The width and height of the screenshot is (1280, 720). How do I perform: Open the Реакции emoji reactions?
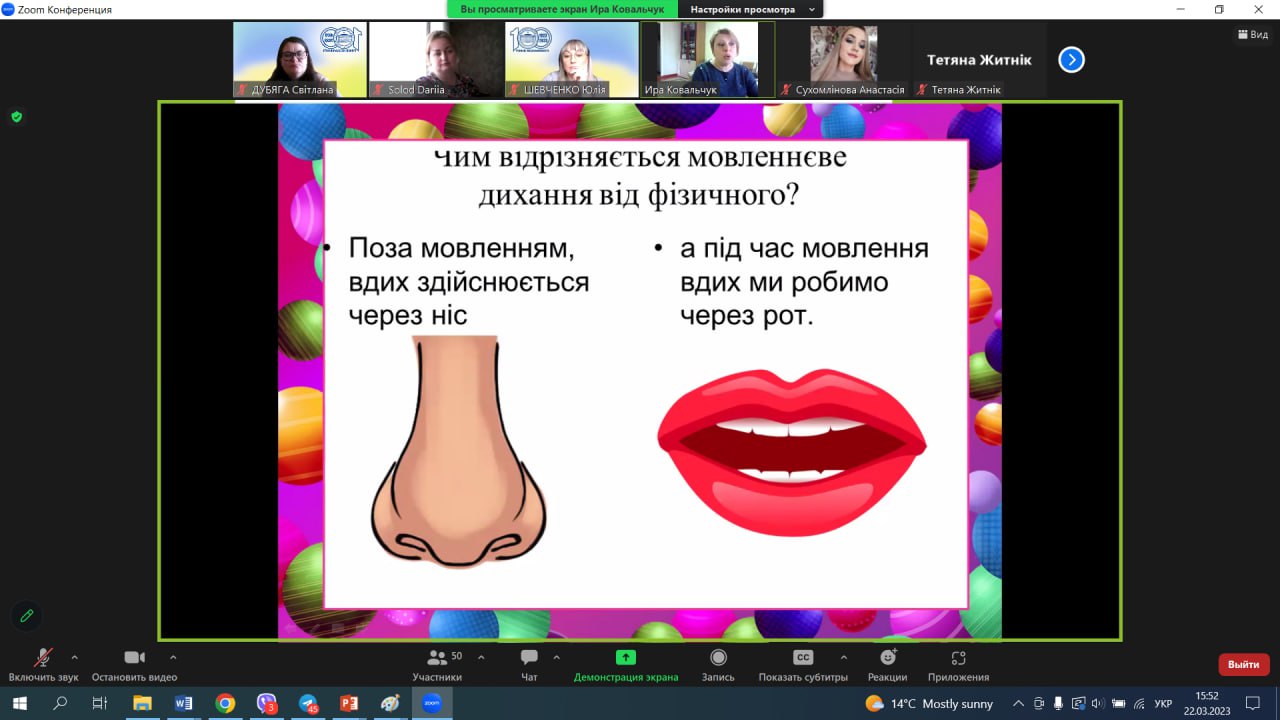887,658
